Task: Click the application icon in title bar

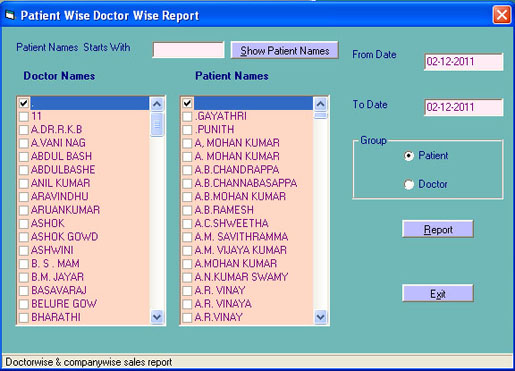Action: point(10,15)
